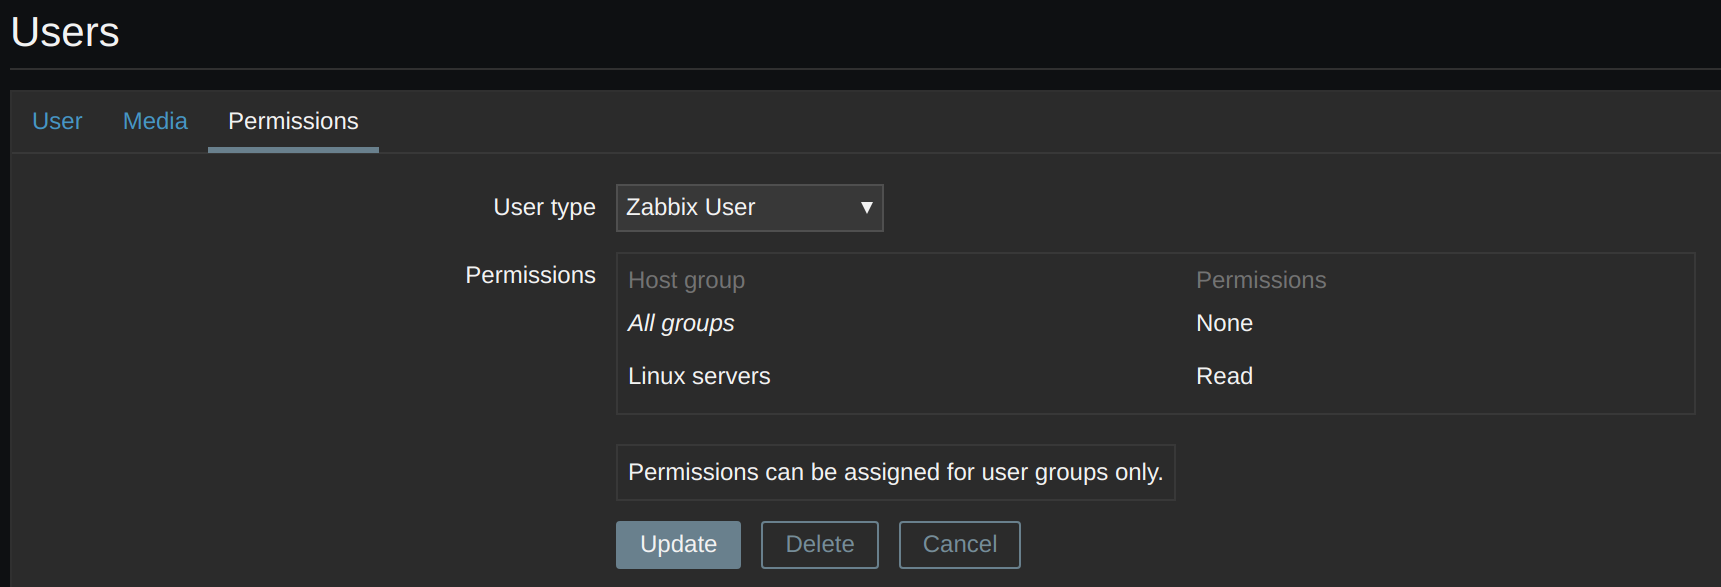The width and height of the screenshot is (1721, 587).
Task: Click empty tab bar right of Permissions tab
Action: pyautogui.click(x=1000, y=121)
